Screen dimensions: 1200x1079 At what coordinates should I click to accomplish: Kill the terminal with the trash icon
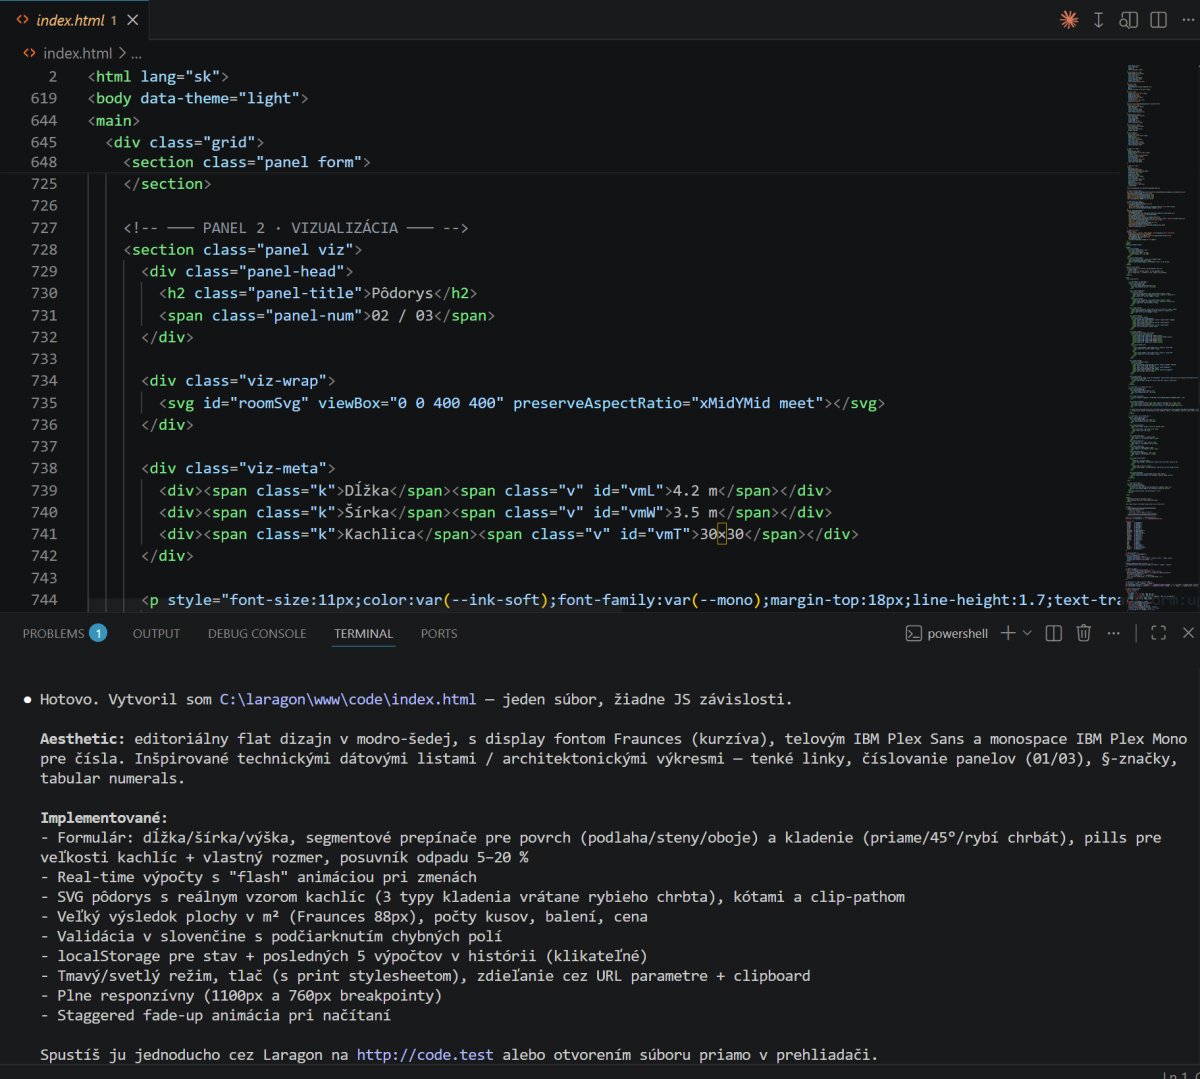pos(1083,633)
